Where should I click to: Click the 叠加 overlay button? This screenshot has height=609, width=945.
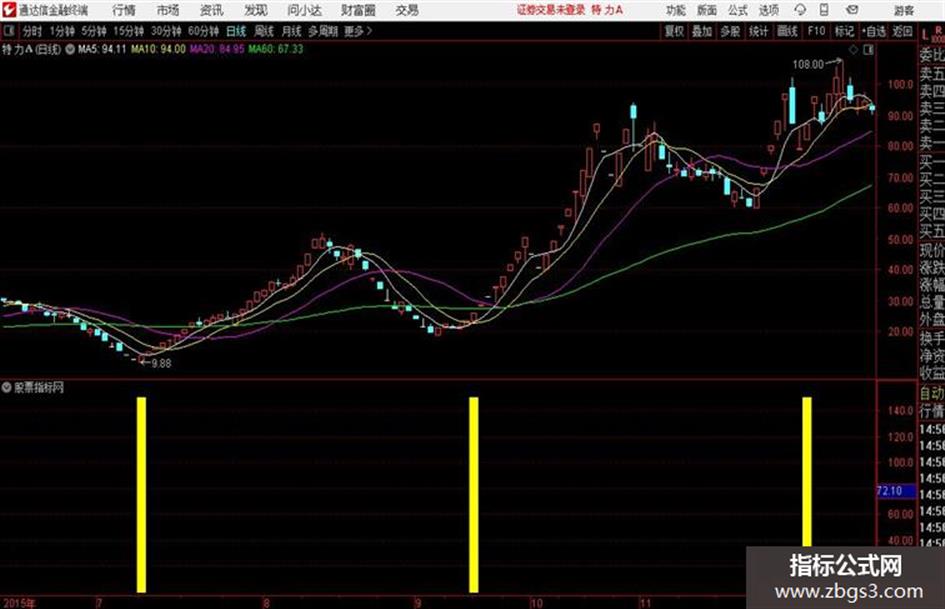point(702,31)
